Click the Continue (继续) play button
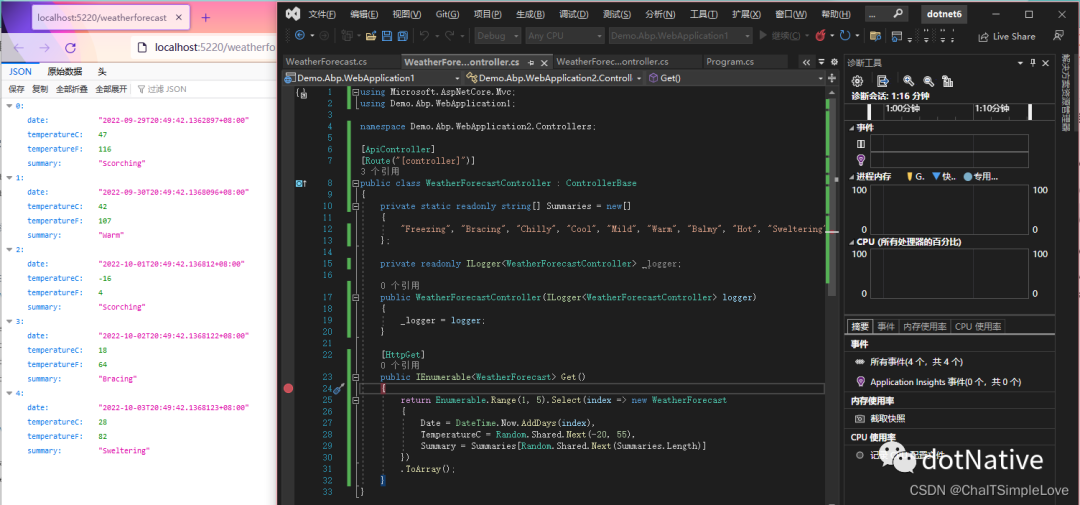Screen dimensions: 1080x505 780,36
